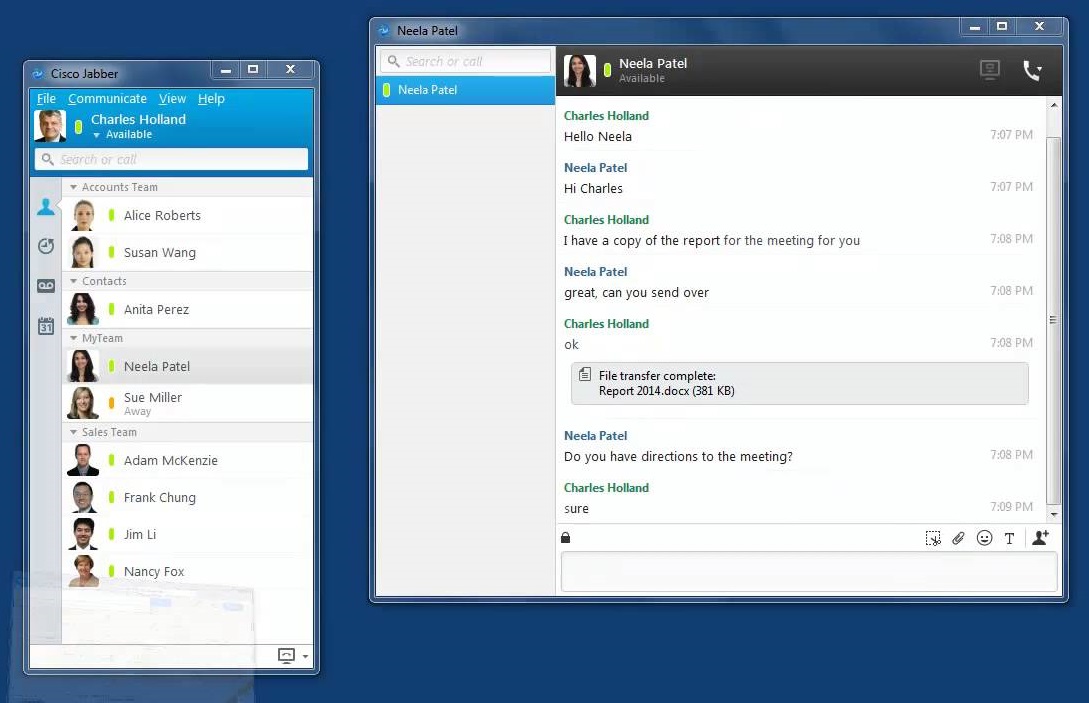Click the message "Hello Neela"
Screen dimensions: 1089x703
(x=598, y=137)
